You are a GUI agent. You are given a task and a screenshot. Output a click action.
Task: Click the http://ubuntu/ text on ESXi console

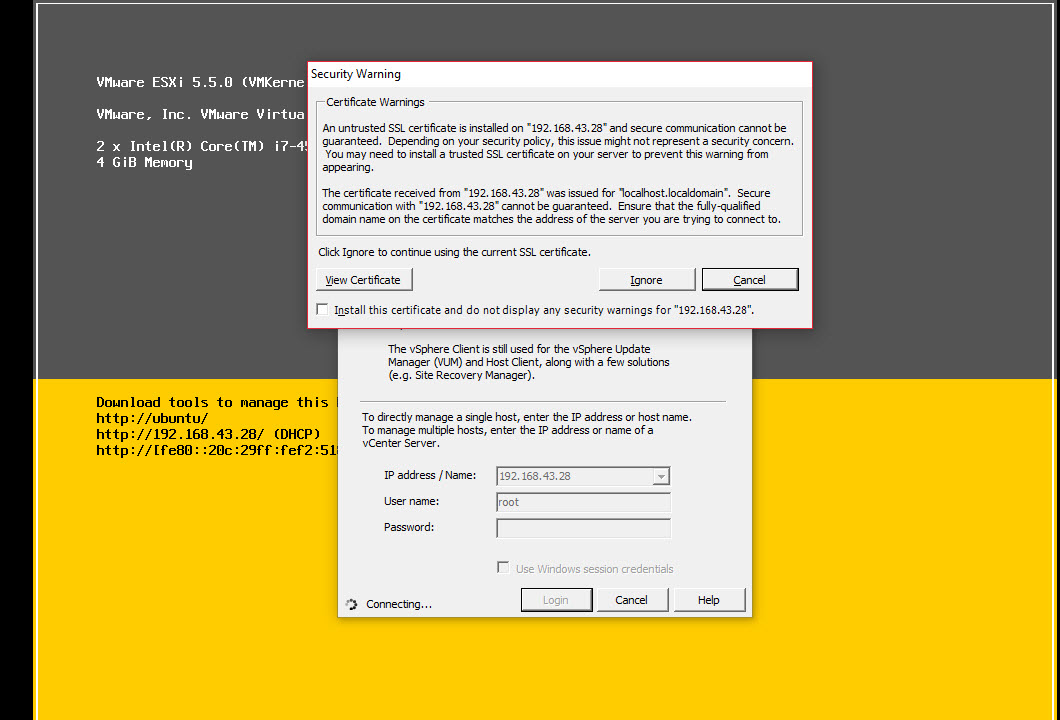pos(152,418)
